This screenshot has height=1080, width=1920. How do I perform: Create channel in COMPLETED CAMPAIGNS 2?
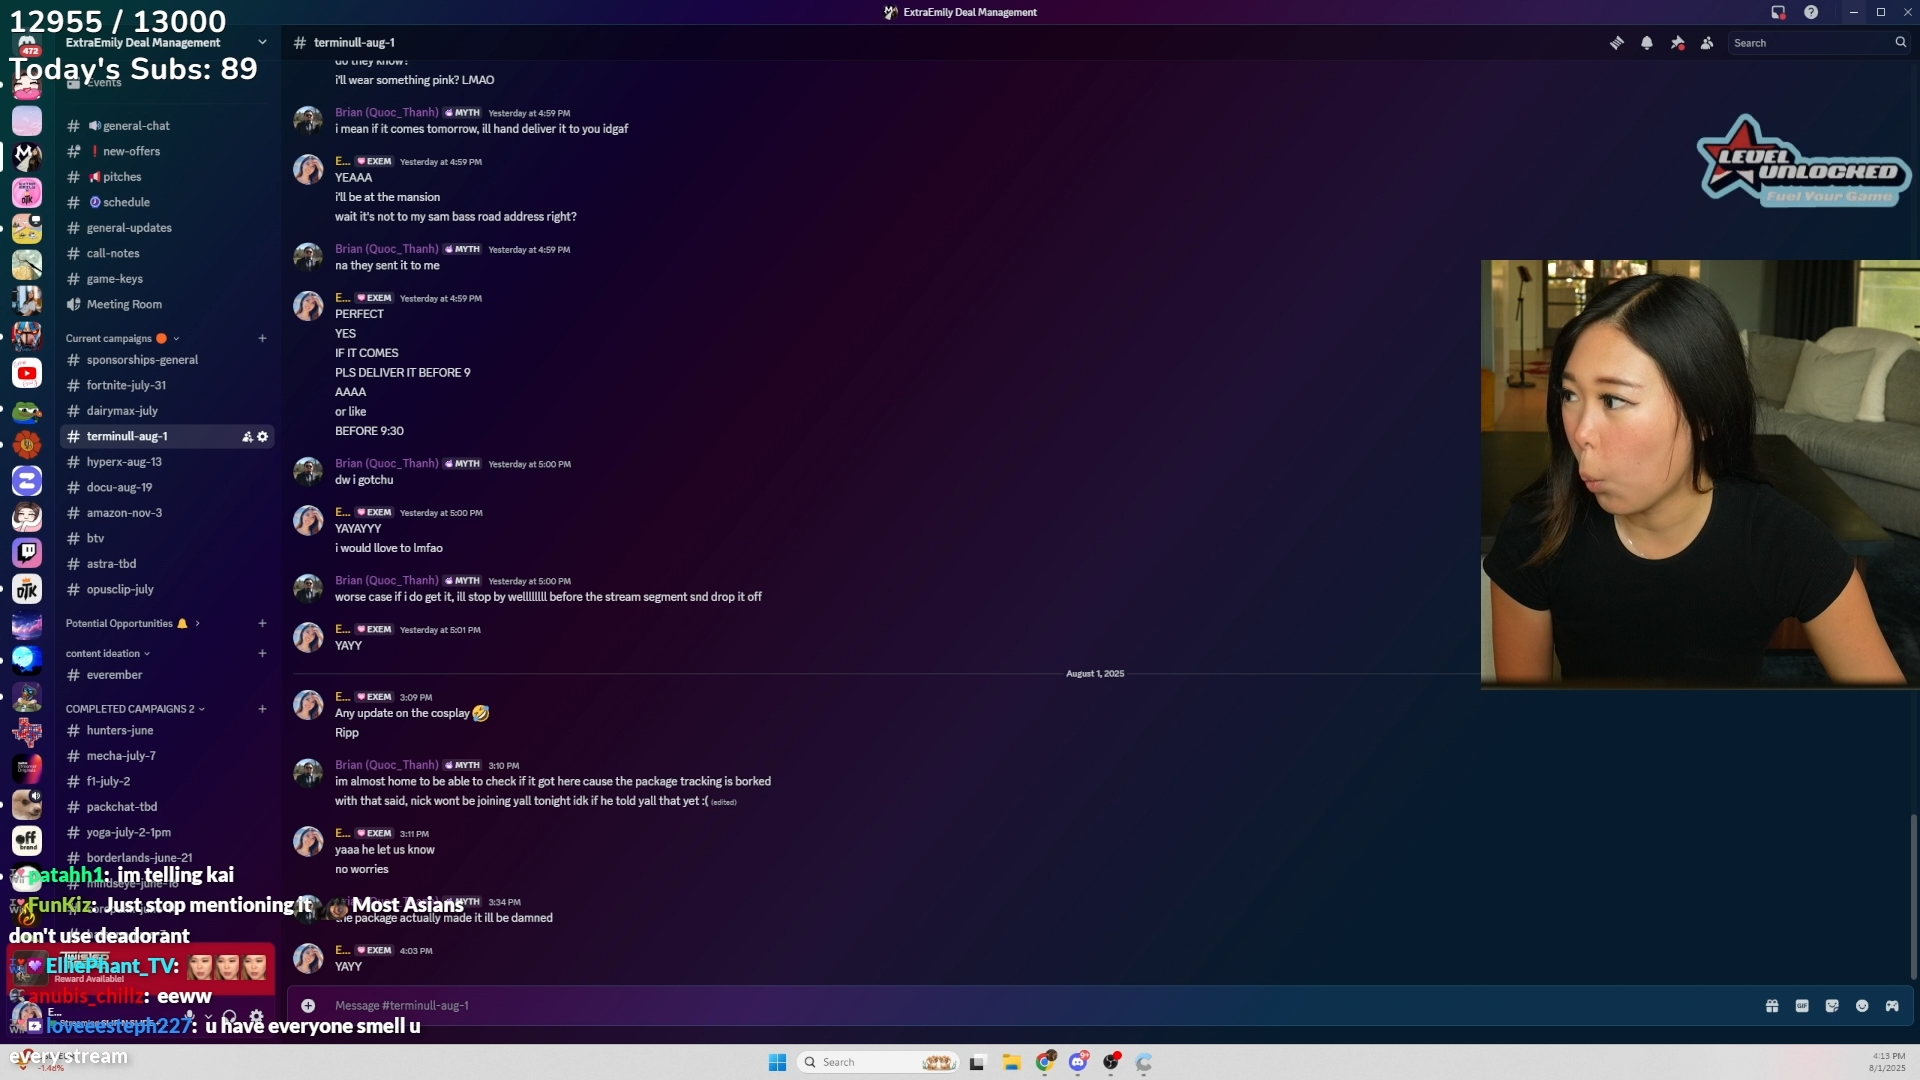click(x=262, y=709)
